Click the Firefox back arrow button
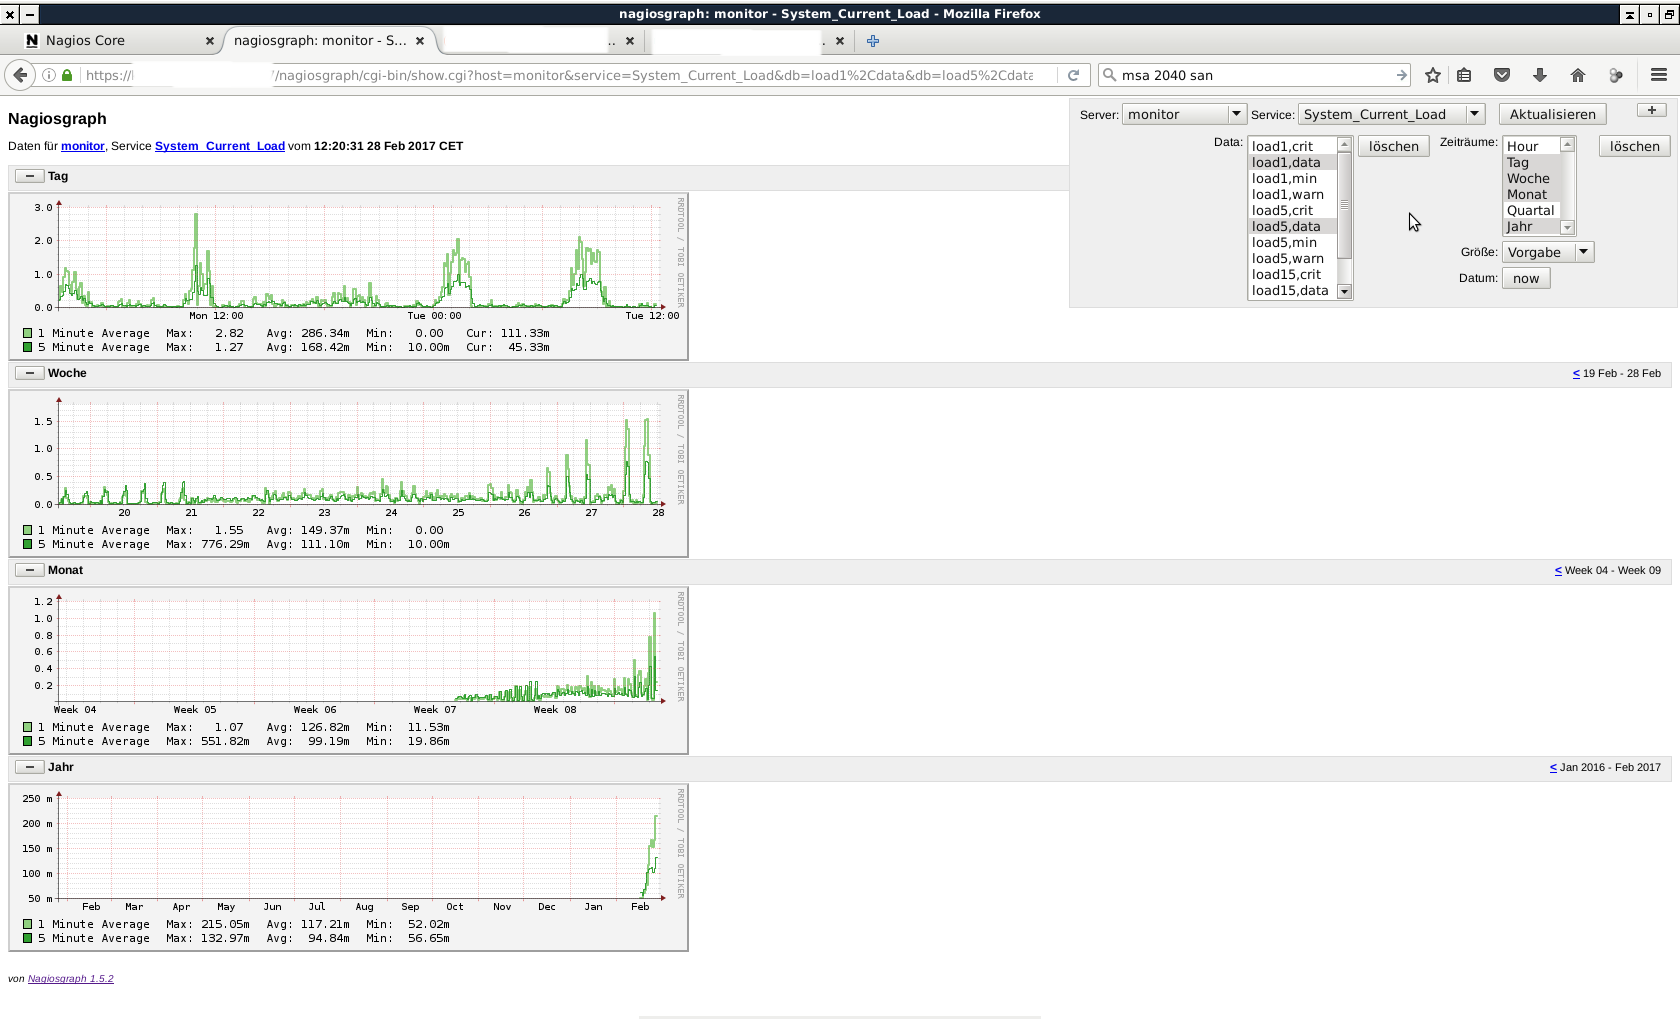Image resolution: width=1680 pixels, height=1019 pixels. [x=20, y=75]
